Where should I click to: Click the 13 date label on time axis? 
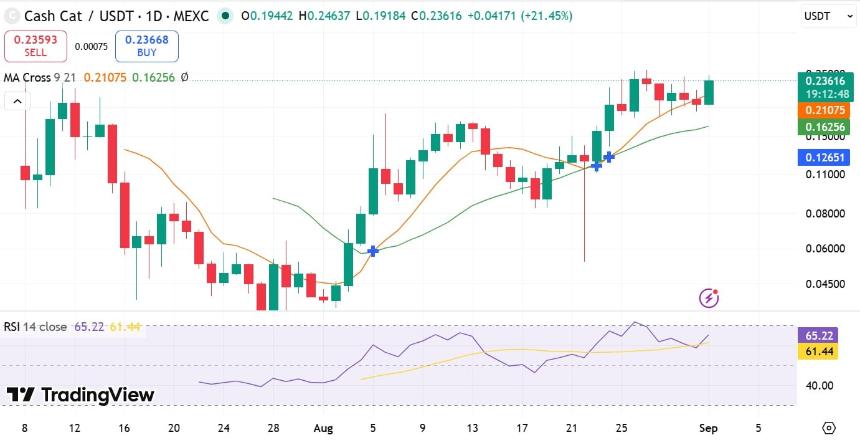[472, 428]
